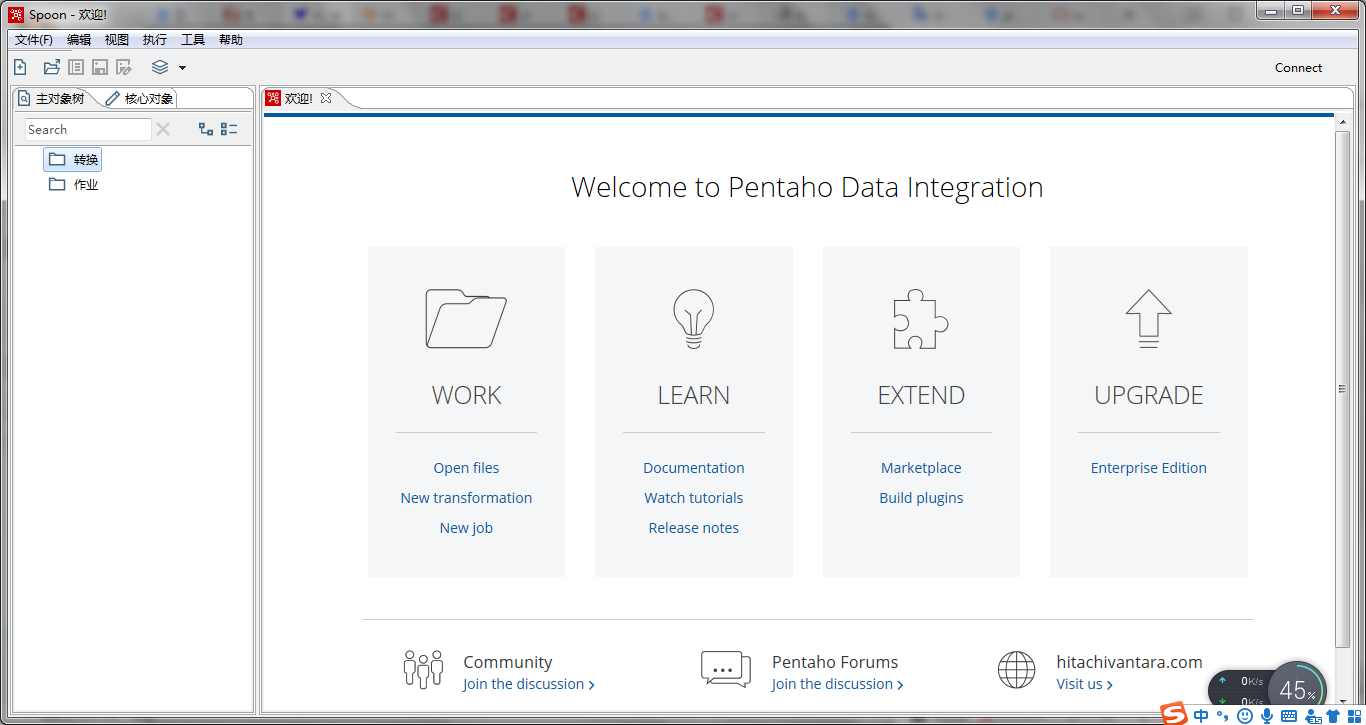Click the welcome page vertical scrollbar
Screen dimensions: 1366x725
click(x=1342, y=390)
